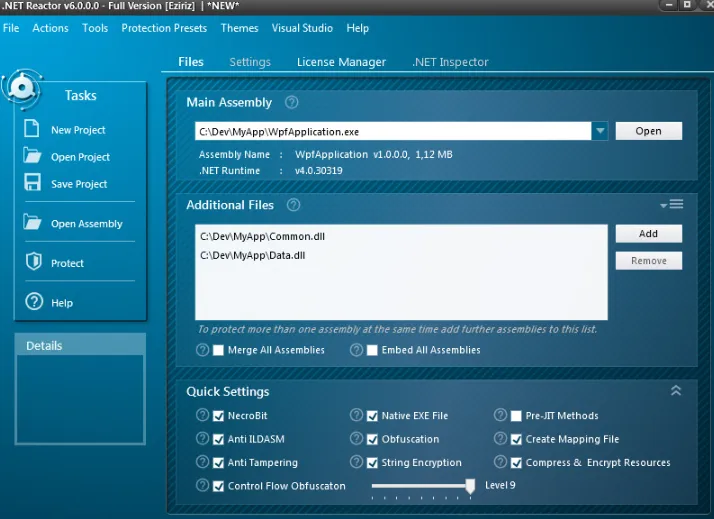Click the Save Project floppy disk icon

point(32,182)
